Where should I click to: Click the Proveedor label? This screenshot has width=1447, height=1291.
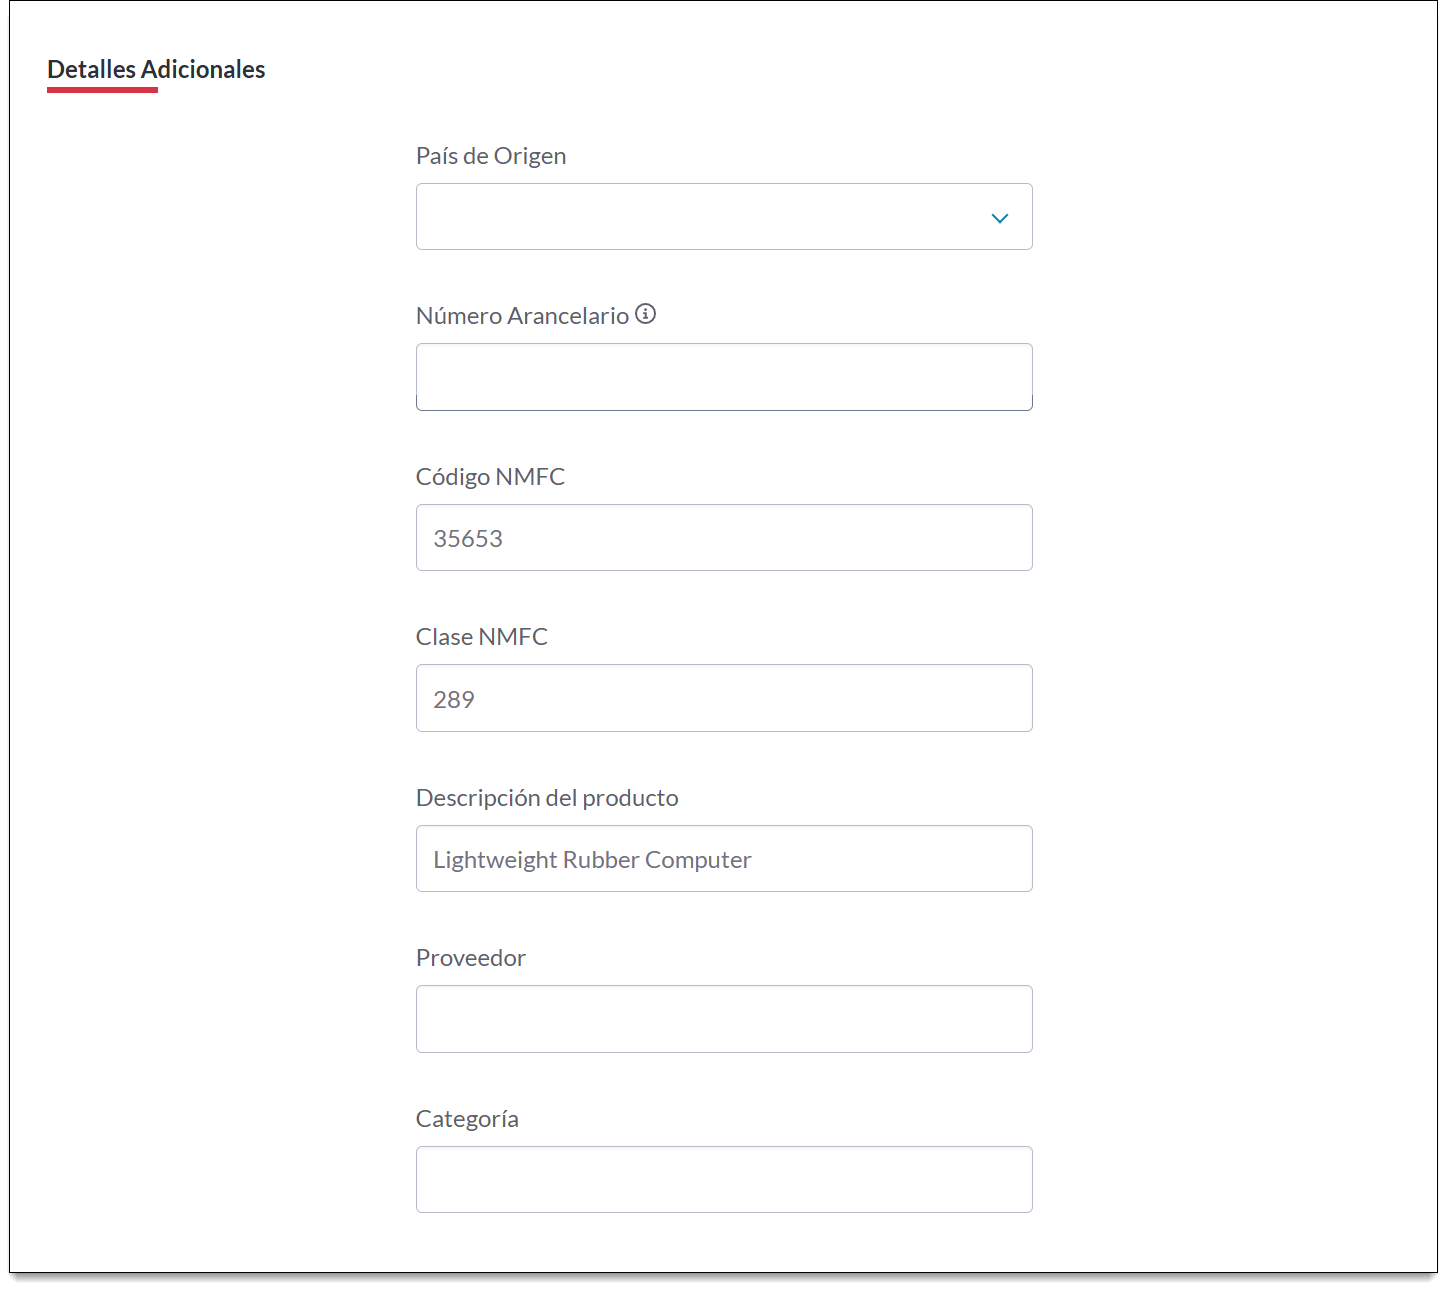471,958
